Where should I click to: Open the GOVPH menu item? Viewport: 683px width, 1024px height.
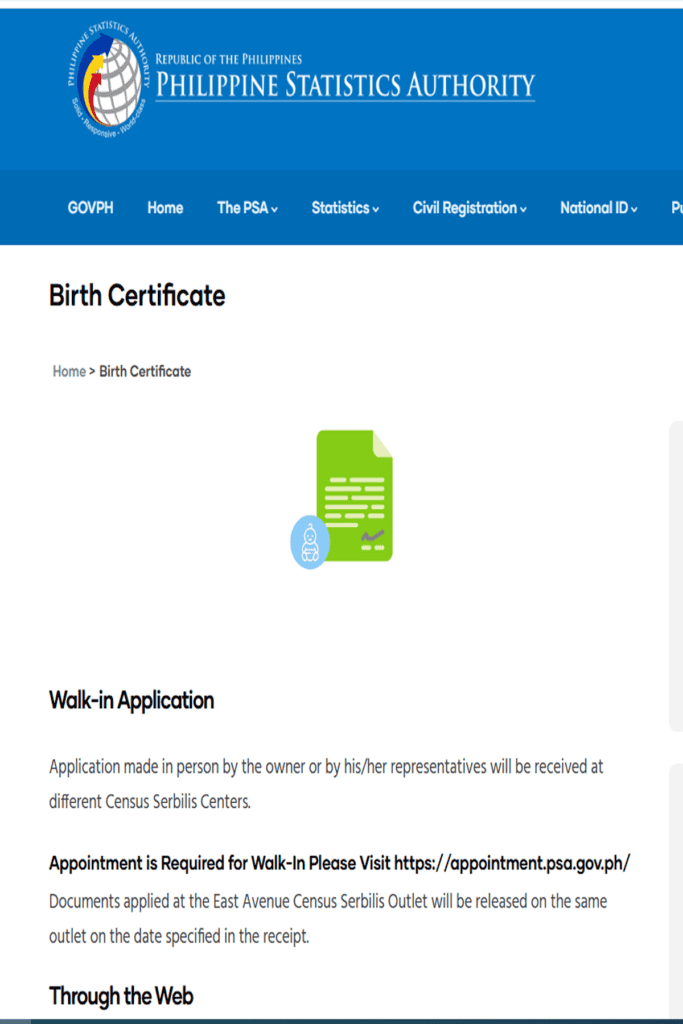click(x=90, y=208)
